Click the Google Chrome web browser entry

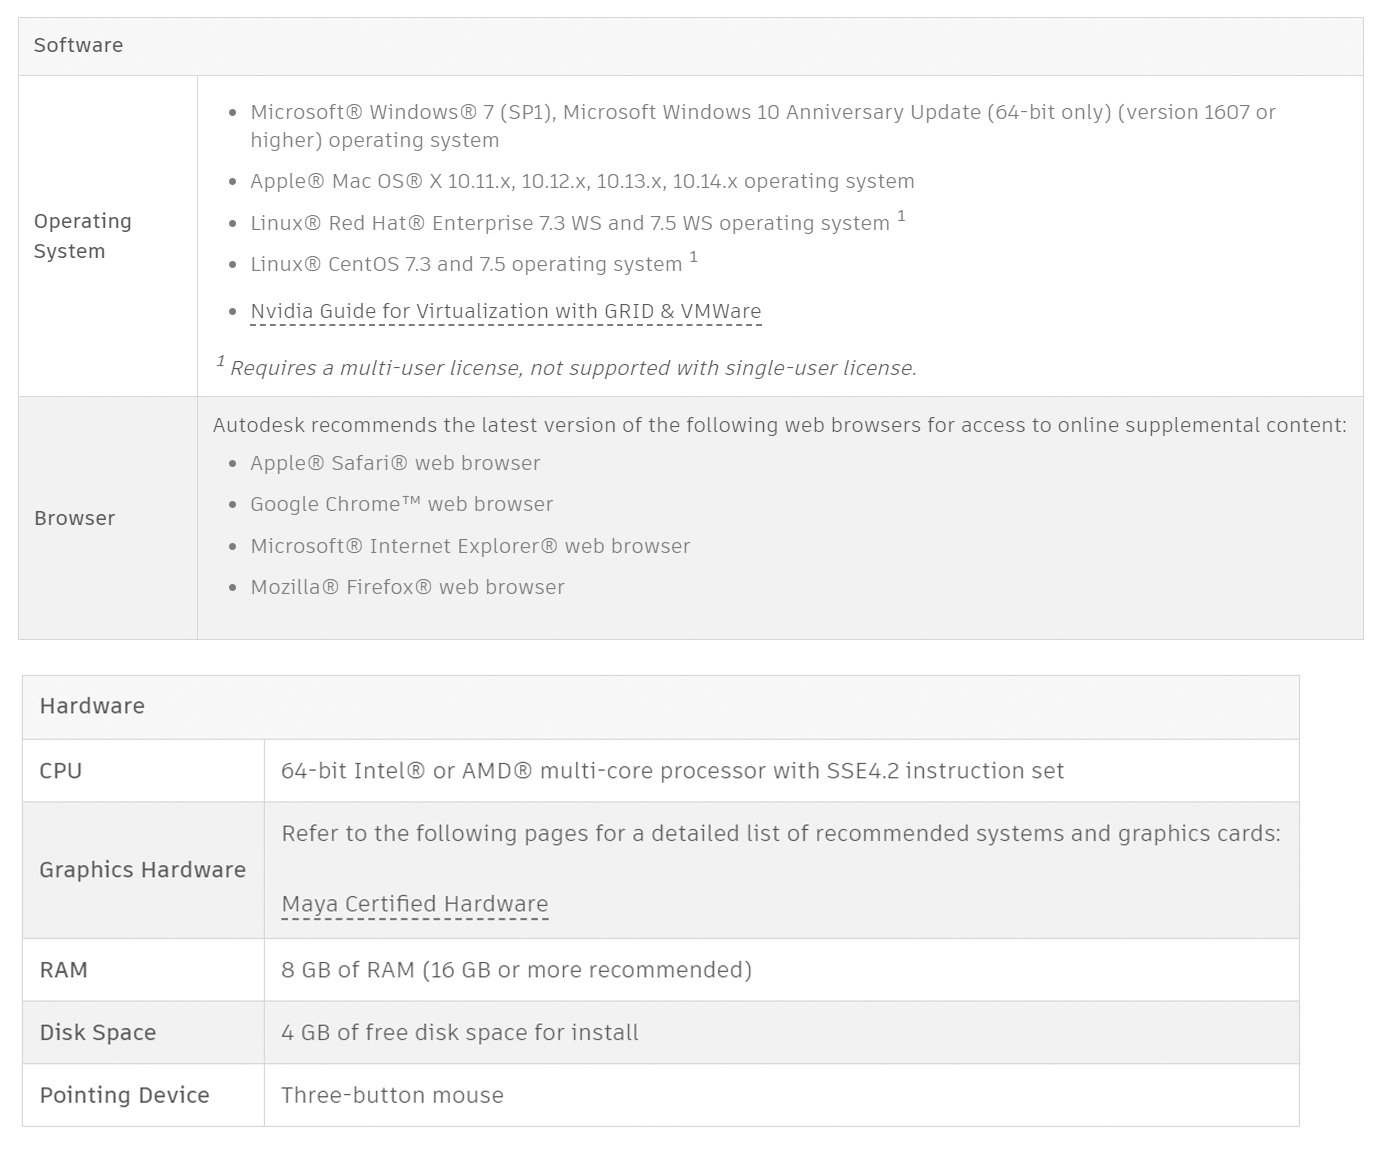[x=401, y=504]
